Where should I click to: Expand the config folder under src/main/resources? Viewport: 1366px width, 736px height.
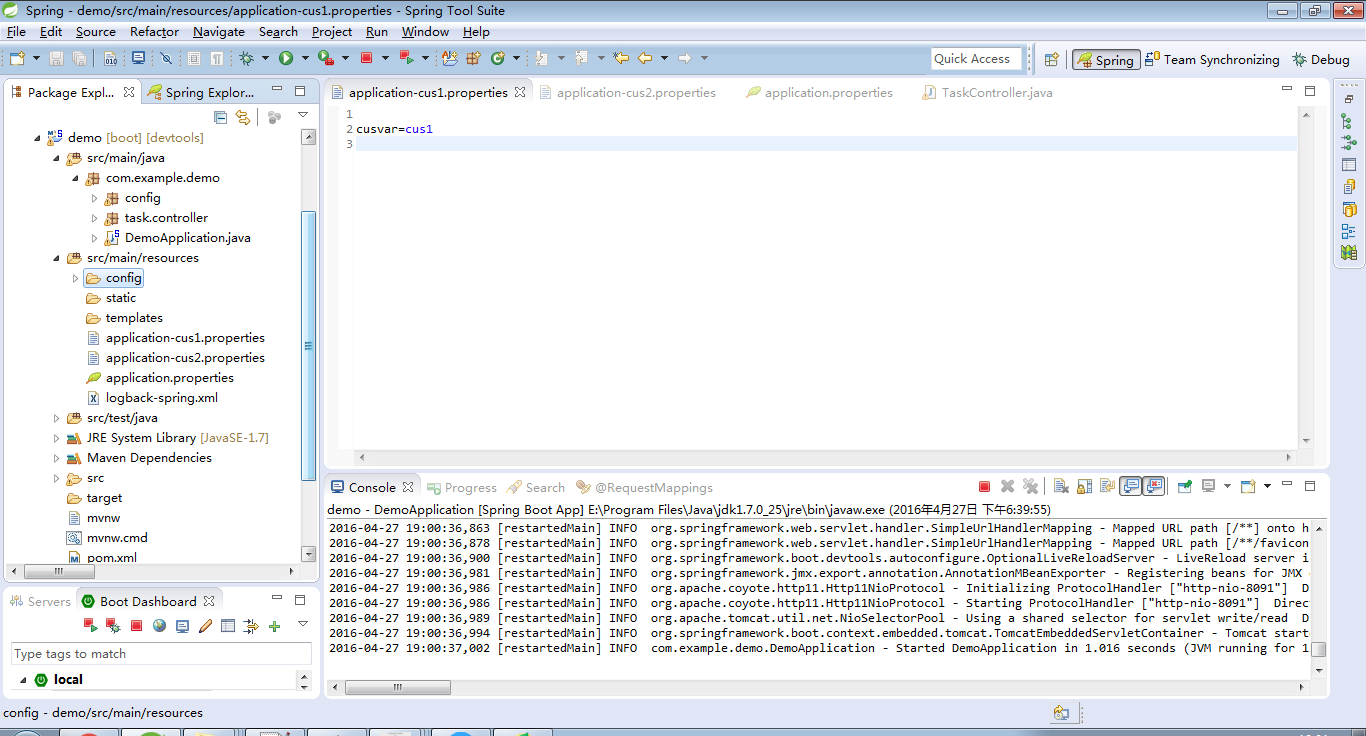point(75,278)
